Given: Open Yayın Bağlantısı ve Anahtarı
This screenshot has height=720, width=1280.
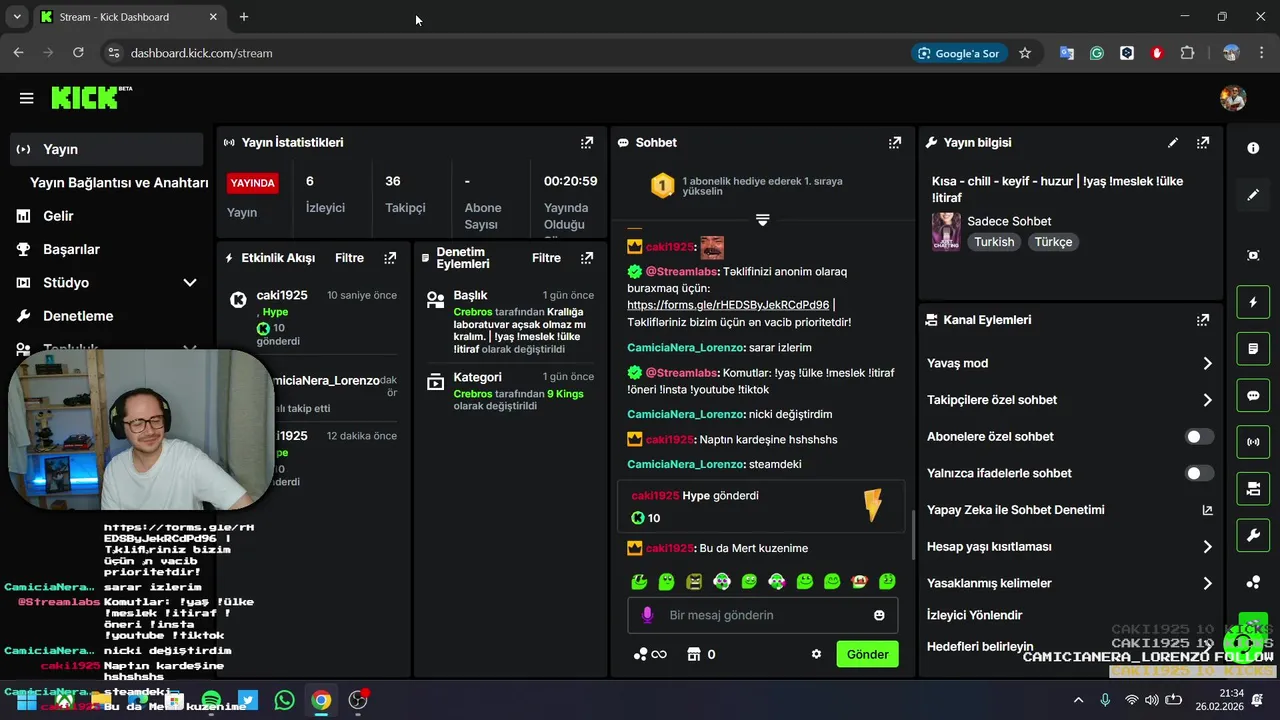Looking at the screenshot, I should [x=119, y=183].
